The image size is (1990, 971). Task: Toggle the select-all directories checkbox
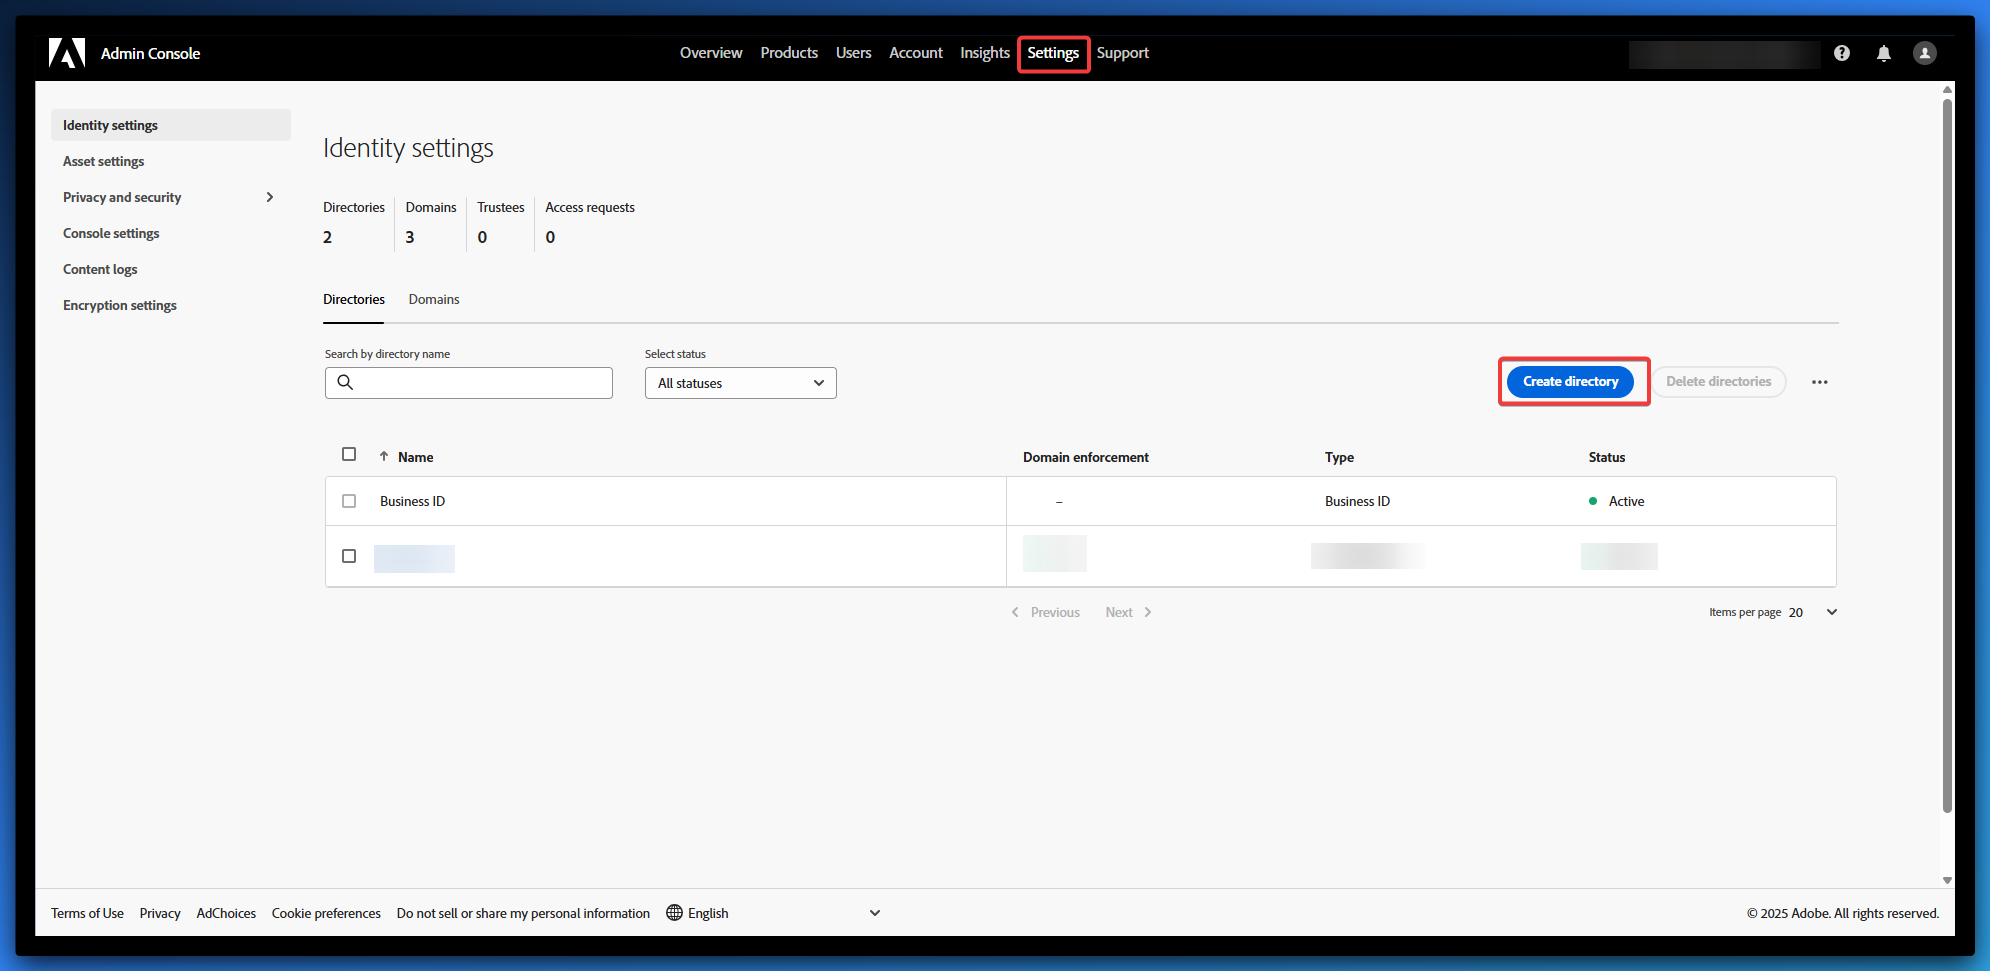click(x=349, y=454)
